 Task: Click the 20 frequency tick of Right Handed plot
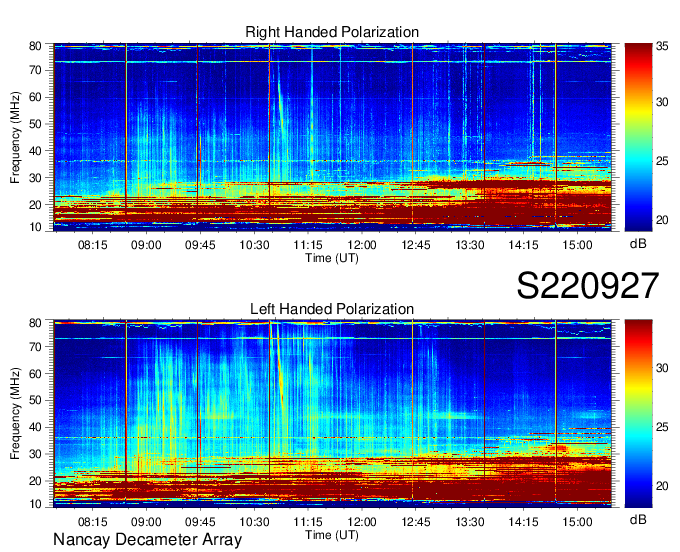pos(35,205)
